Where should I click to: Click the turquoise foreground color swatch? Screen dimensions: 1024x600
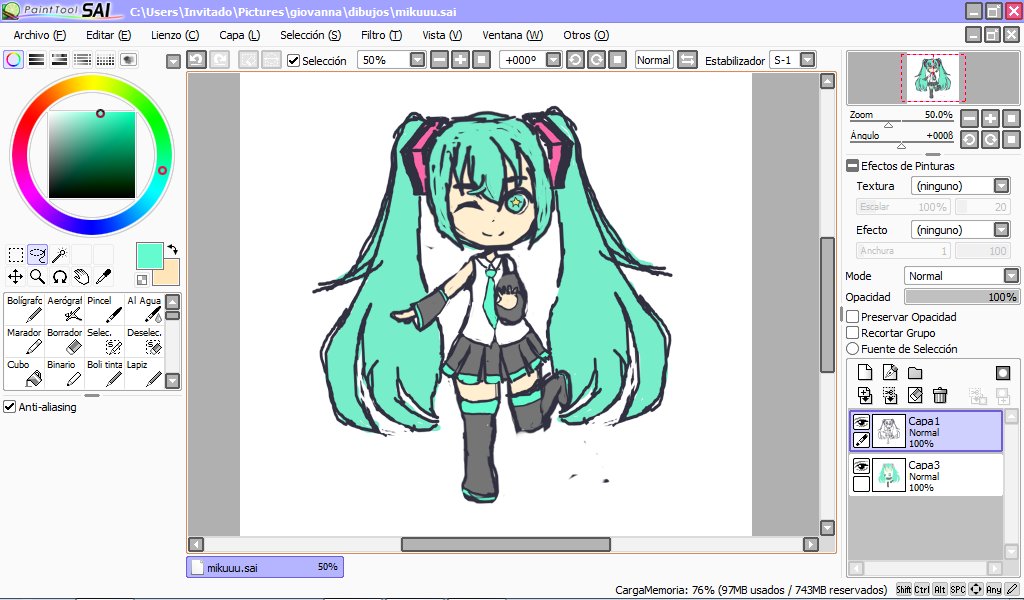point(150,255)
